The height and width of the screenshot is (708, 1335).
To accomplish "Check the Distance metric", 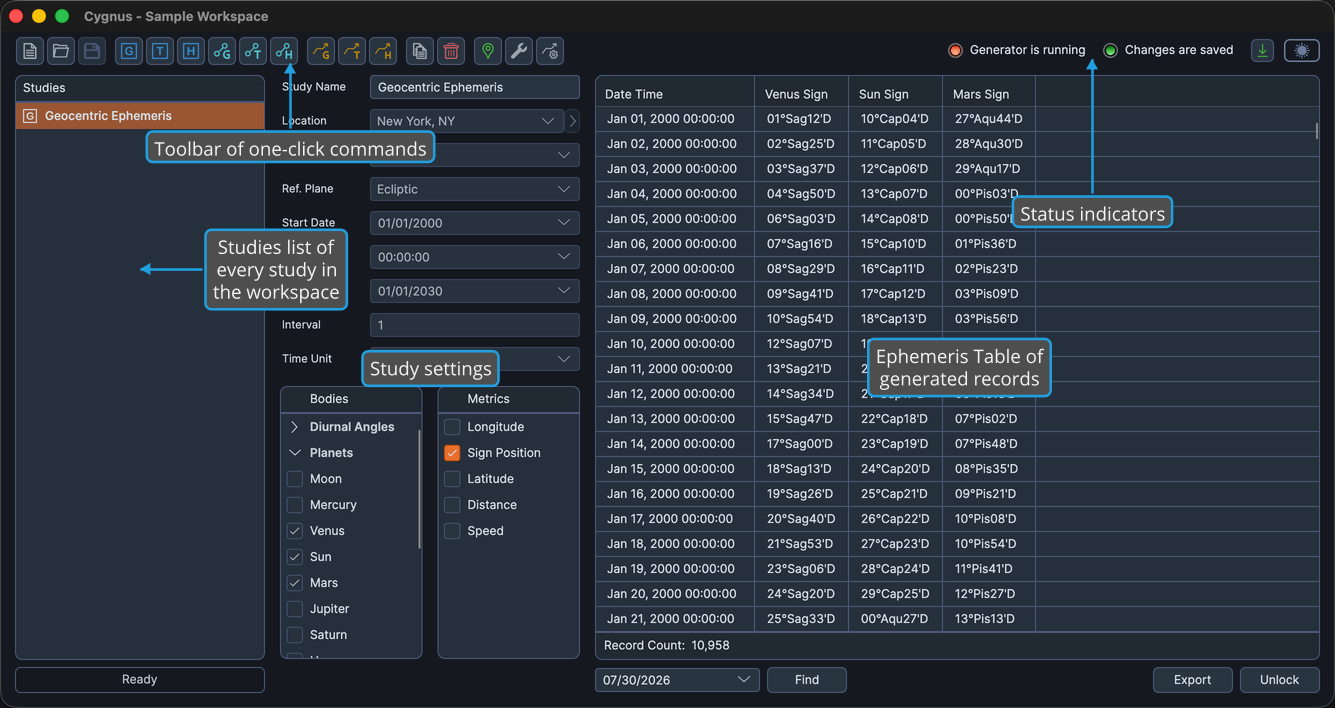I will pyautogui.click(x=452, y=505).
